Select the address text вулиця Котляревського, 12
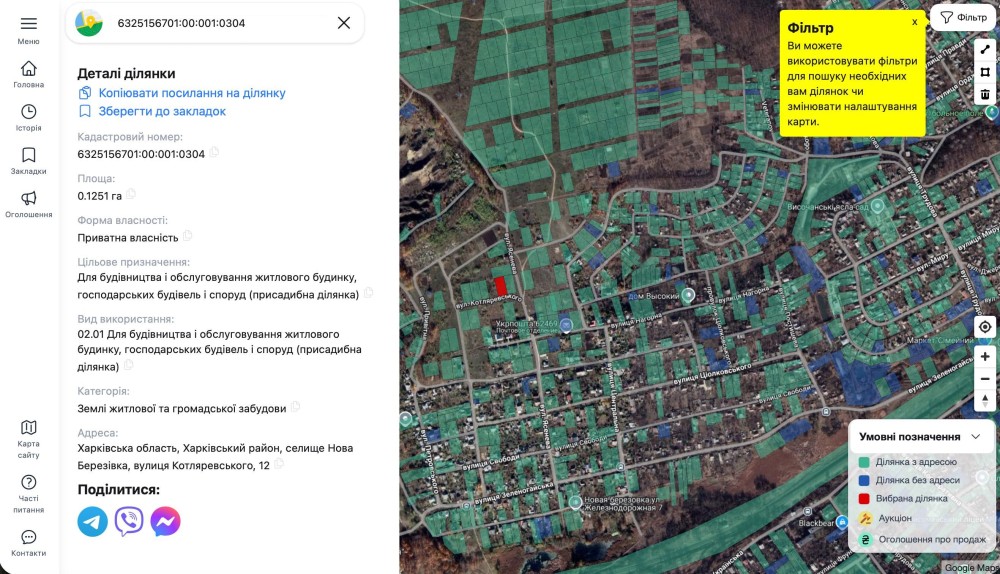The image size is (1000, 574). point(202,466)
